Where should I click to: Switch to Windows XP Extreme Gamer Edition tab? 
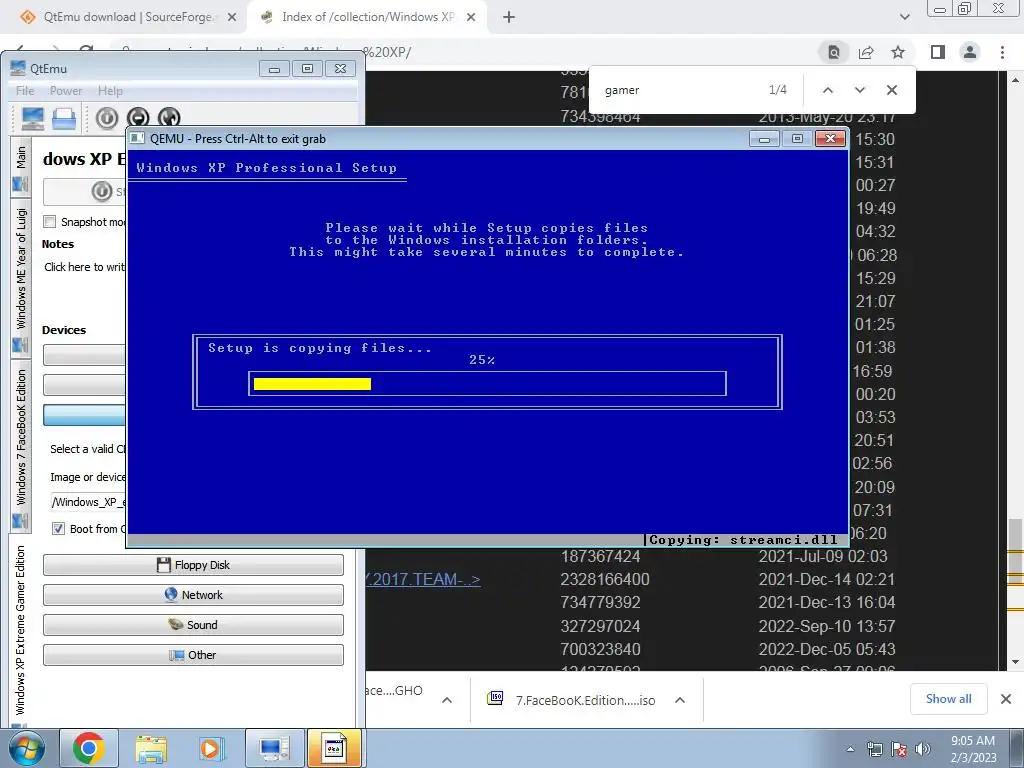(x=20, y=632)
